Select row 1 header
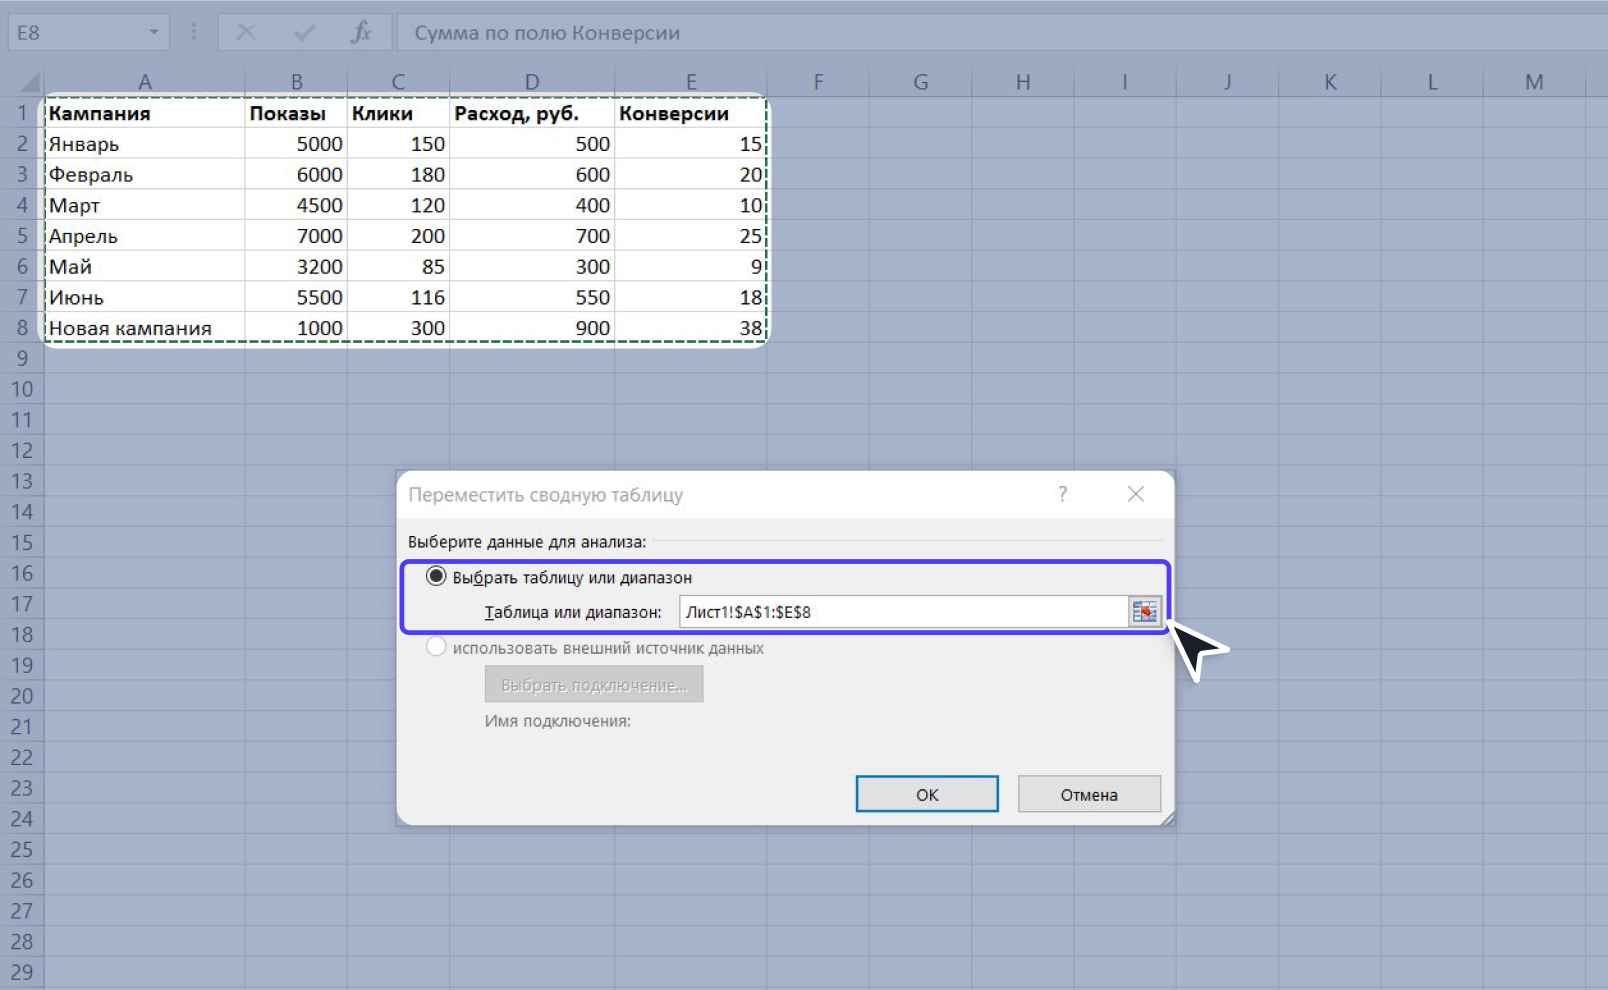The image size is (1608, 990). click(x=22, y=113)
